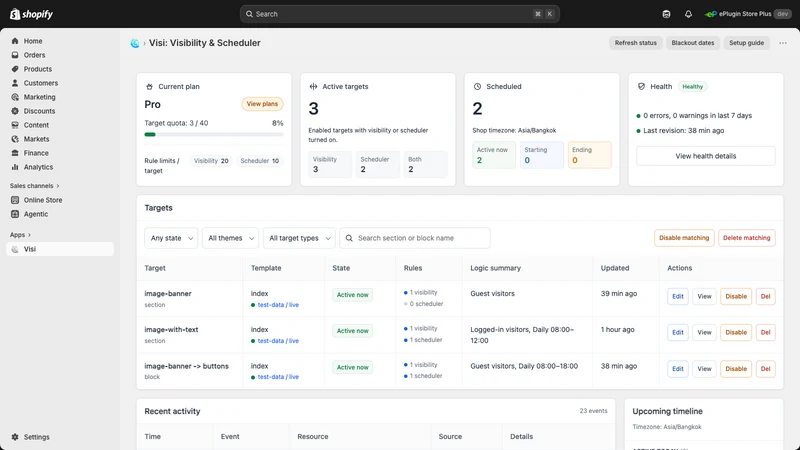The height and width of the screenshot is (450, 800).
Task: Click the 23 events label
Action: tap(593, 411)
